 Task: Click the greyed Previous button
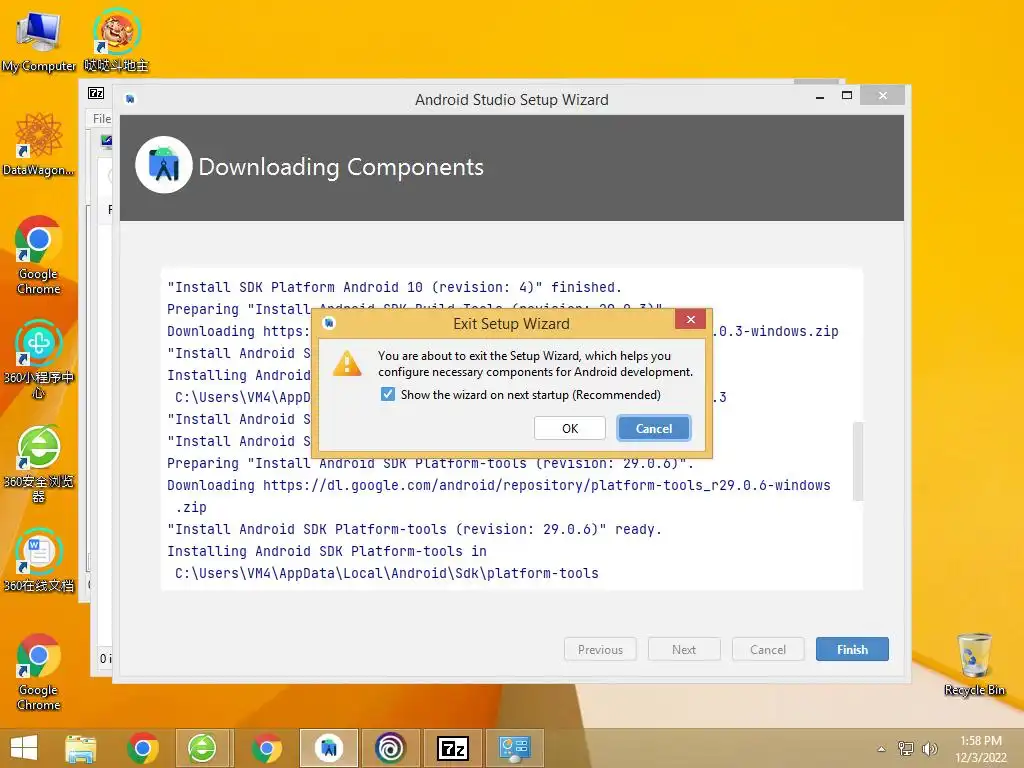[600, 649]
